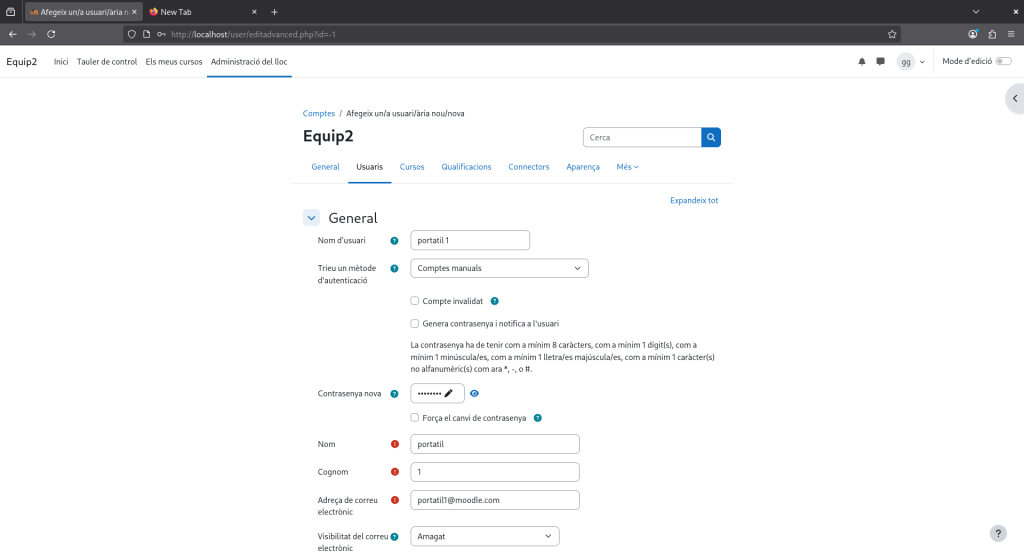Reveal password with the eye icon
The width and height of the screenshot is (1024, 559).
pyautogui.click(x=475, y=394)
